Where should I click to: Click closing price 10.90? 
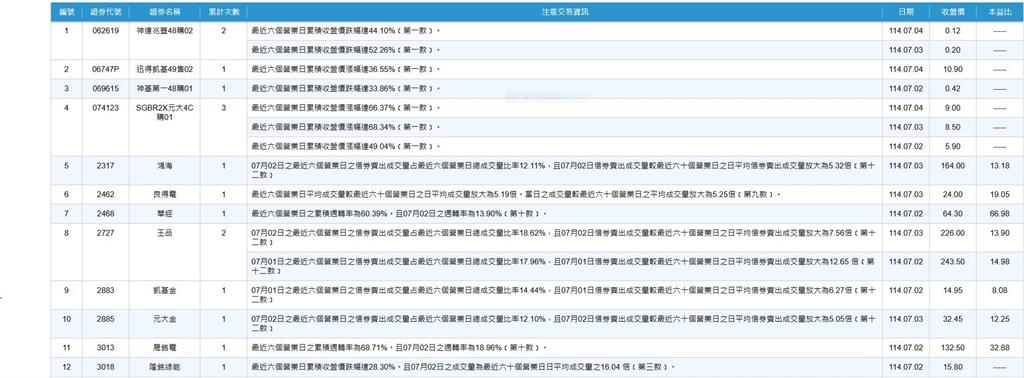pos(952,69)
